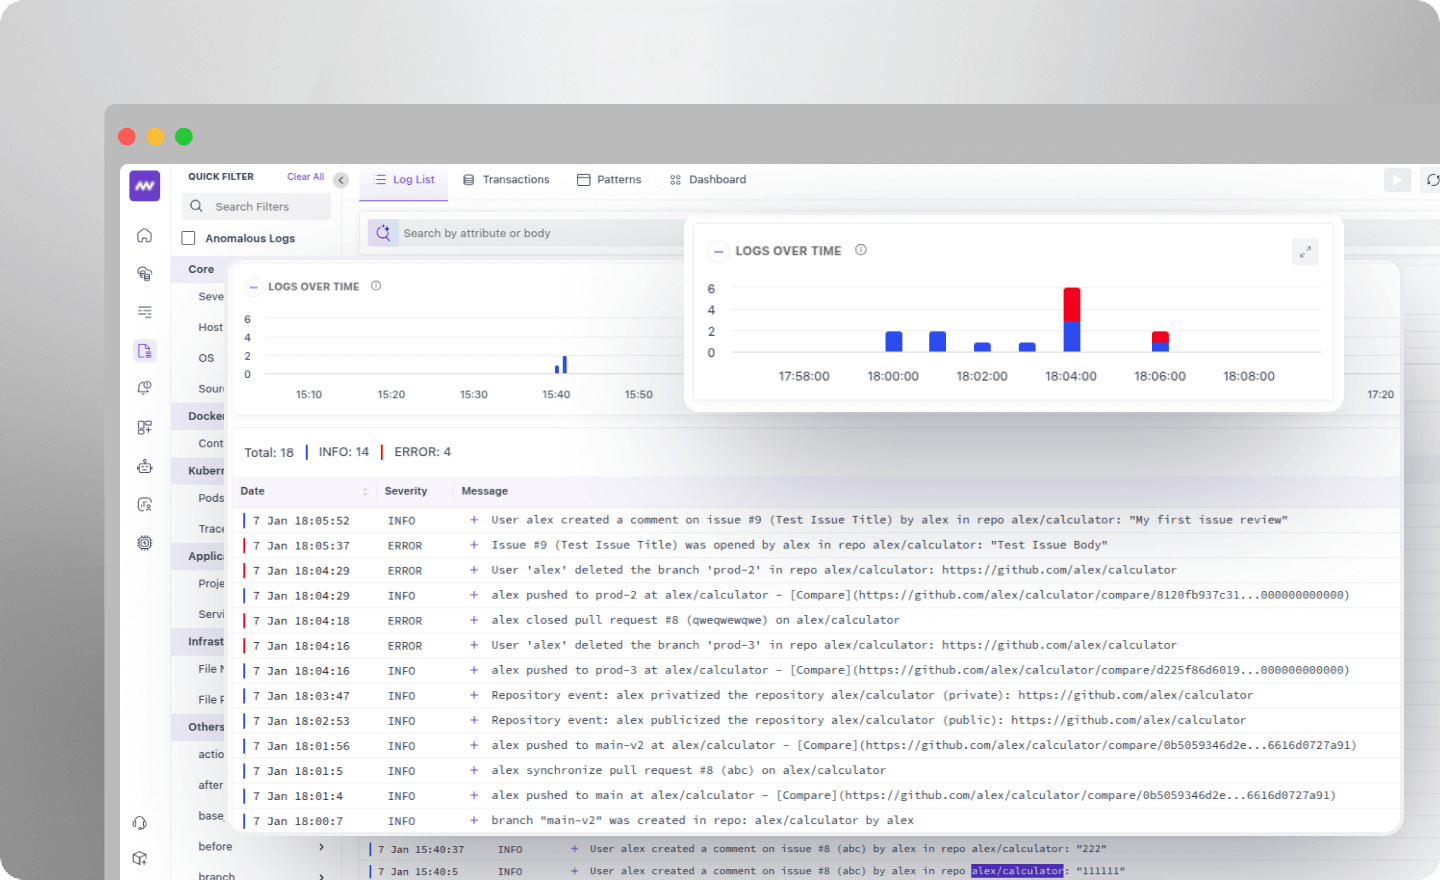Open the Home icon in the sidebar

pos(144,234)
